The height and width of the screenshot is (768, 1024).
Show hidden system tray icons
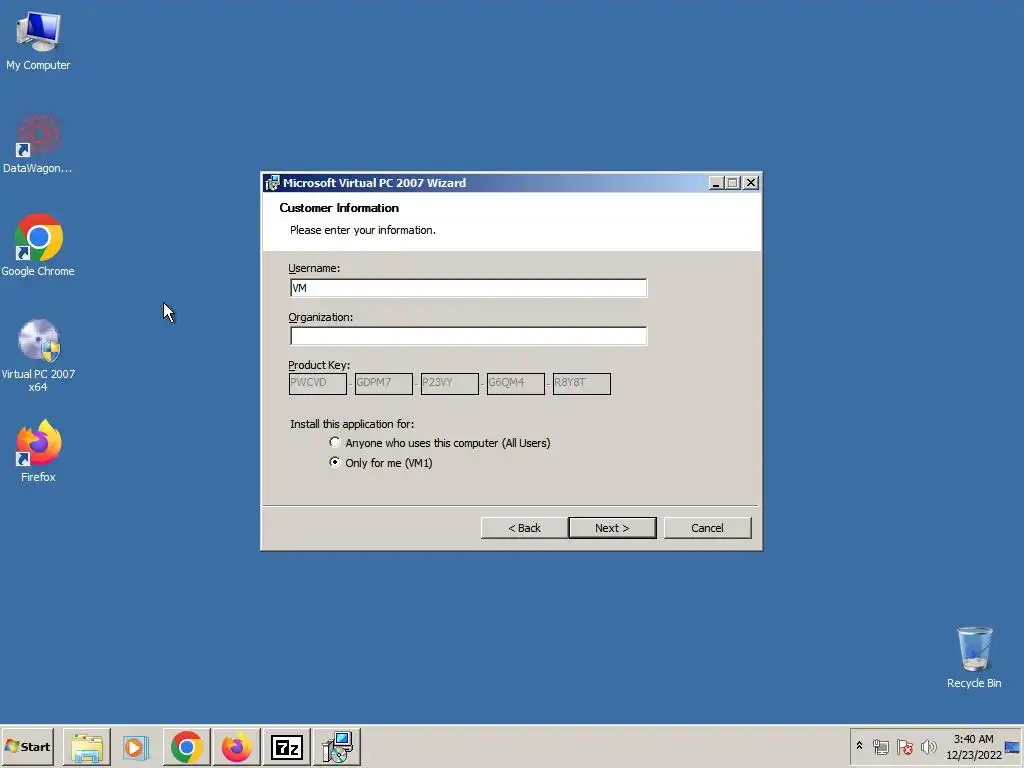(859, 746)
